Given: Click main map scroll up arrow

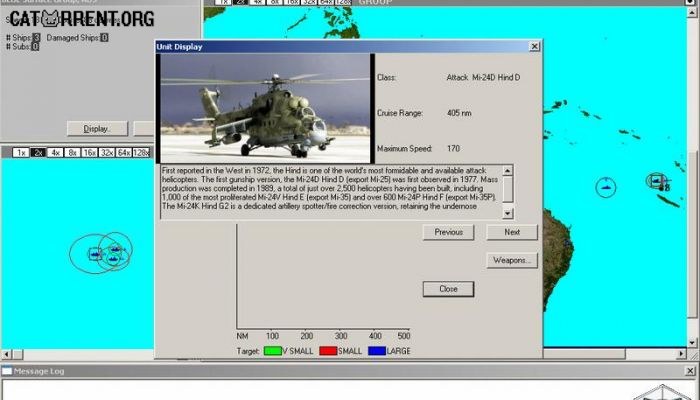Looking at the screenshot, I should click(692, 12).
